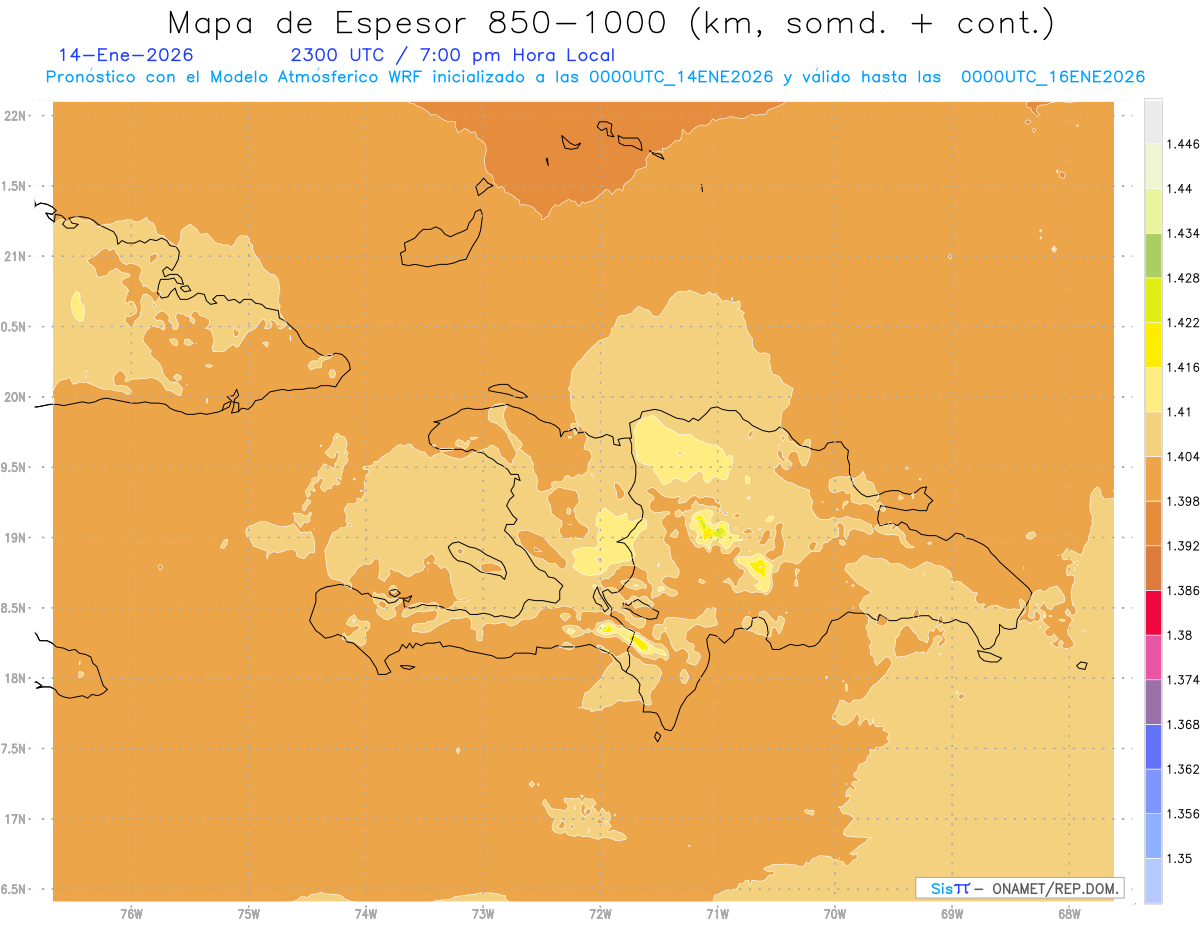The image size is (1200, 927).
Task: Click the latitude axis label '9.5N'
Action: 14,467
